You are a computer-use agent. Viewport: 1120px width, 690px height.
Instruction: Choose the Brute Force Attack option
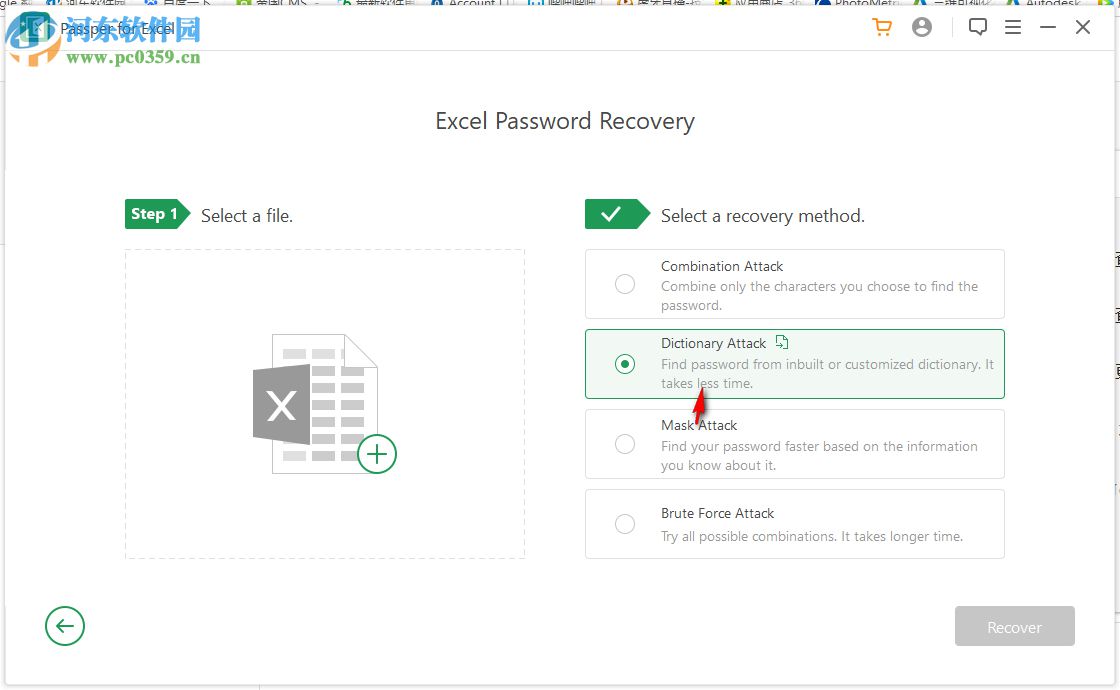click(625, 524)
